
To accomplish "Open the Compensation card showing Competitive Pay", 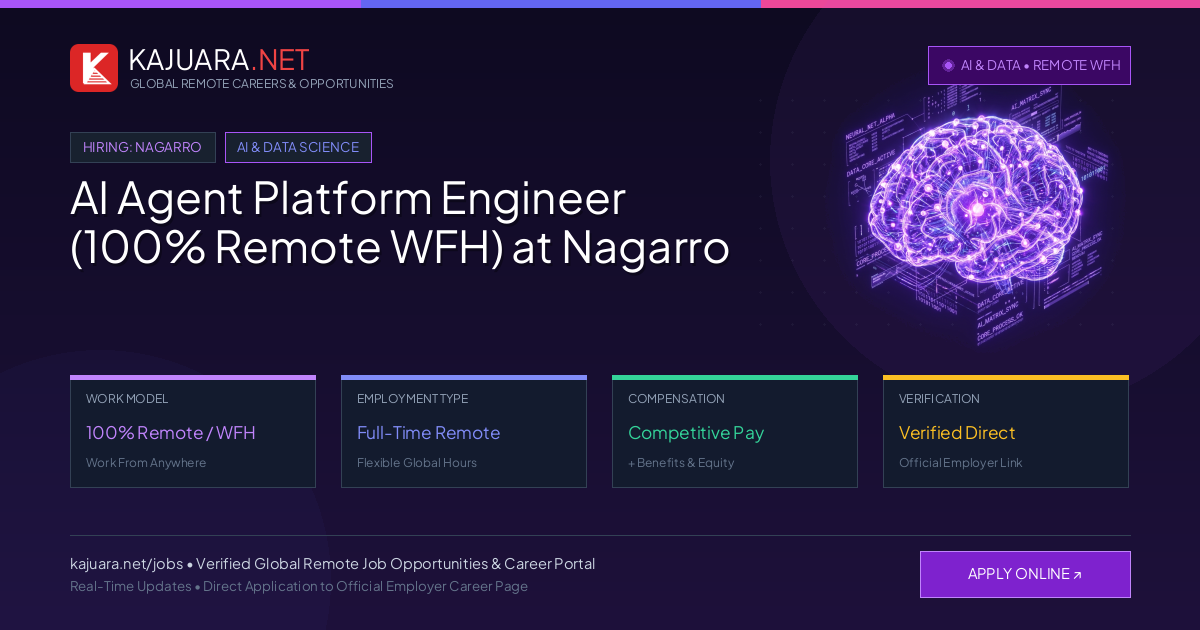I will click(x=735, y=431).
